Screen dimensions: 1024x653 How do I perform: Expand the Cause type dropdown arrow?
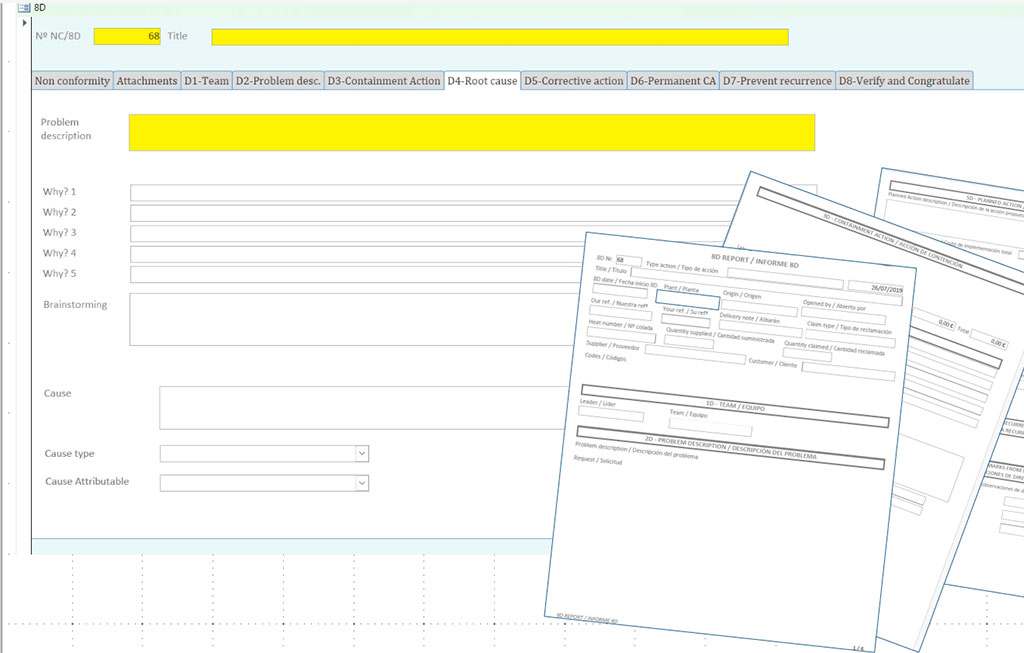coord(362,454)
